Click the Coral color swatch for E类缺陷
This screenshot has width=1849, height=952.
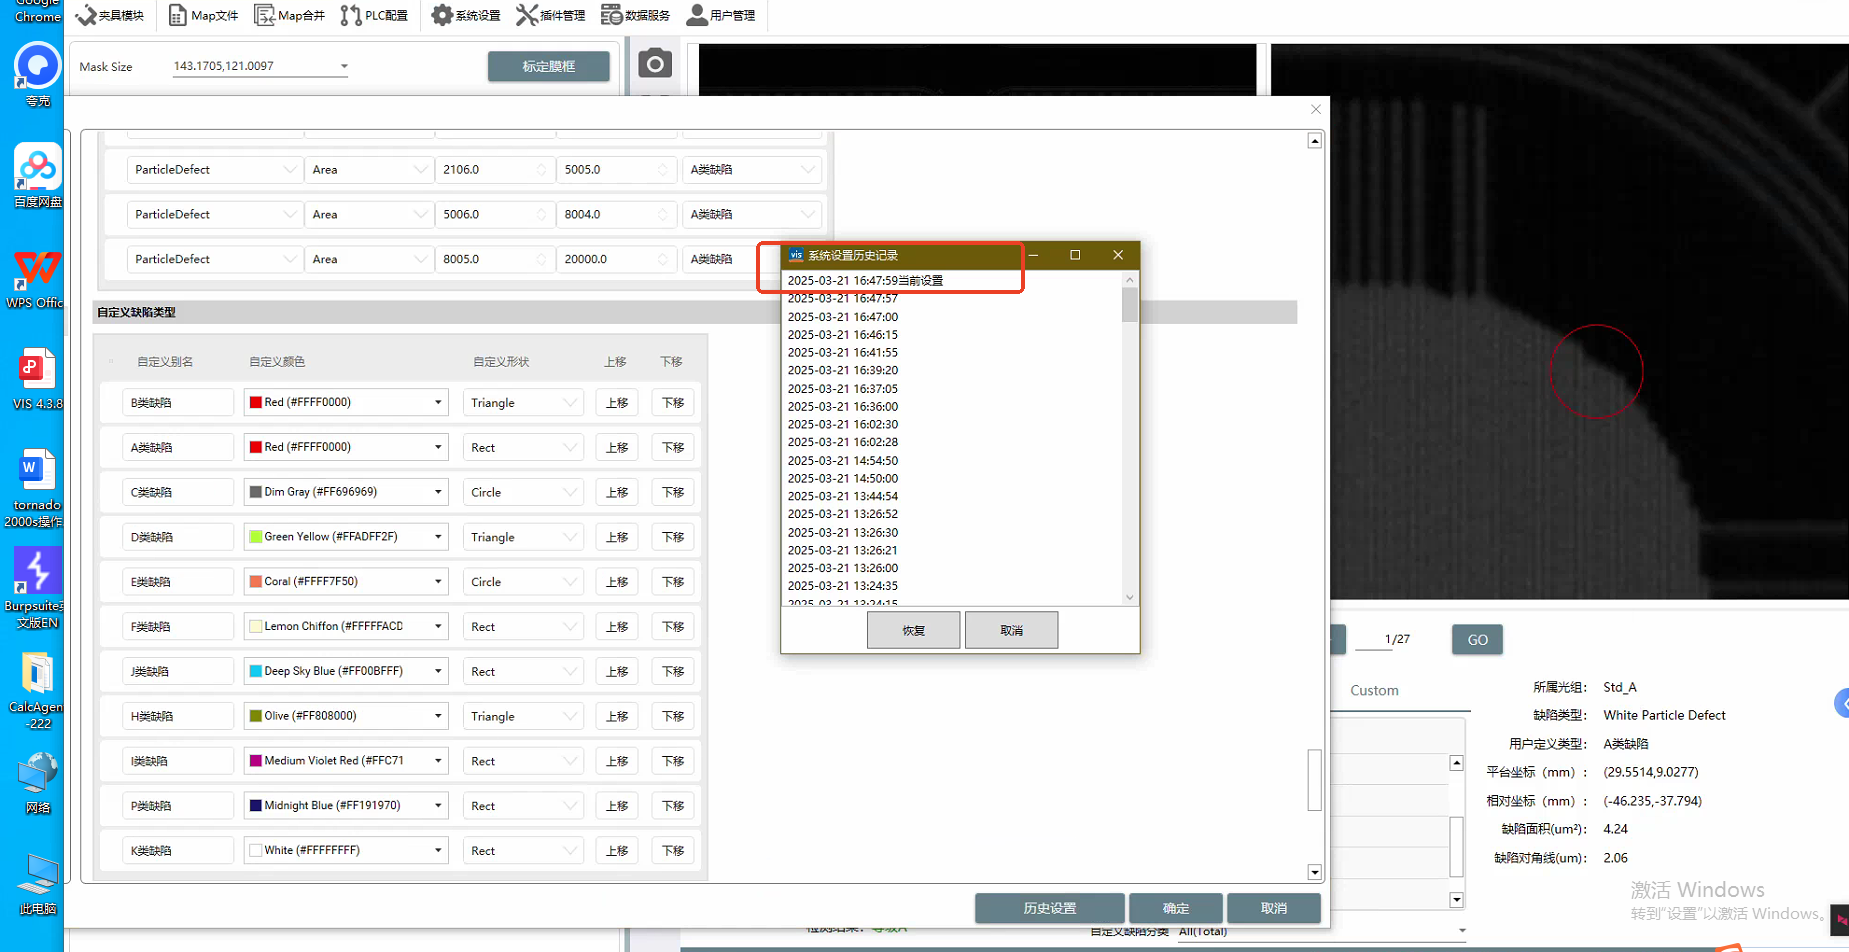point(255,581)
